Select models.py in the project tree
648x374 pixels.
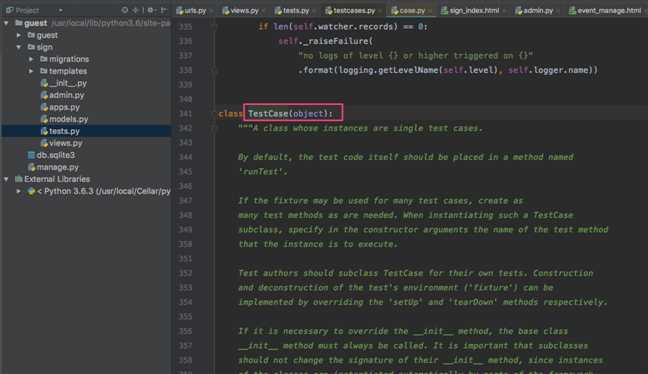pyautogui.click(x=64, y=119)
